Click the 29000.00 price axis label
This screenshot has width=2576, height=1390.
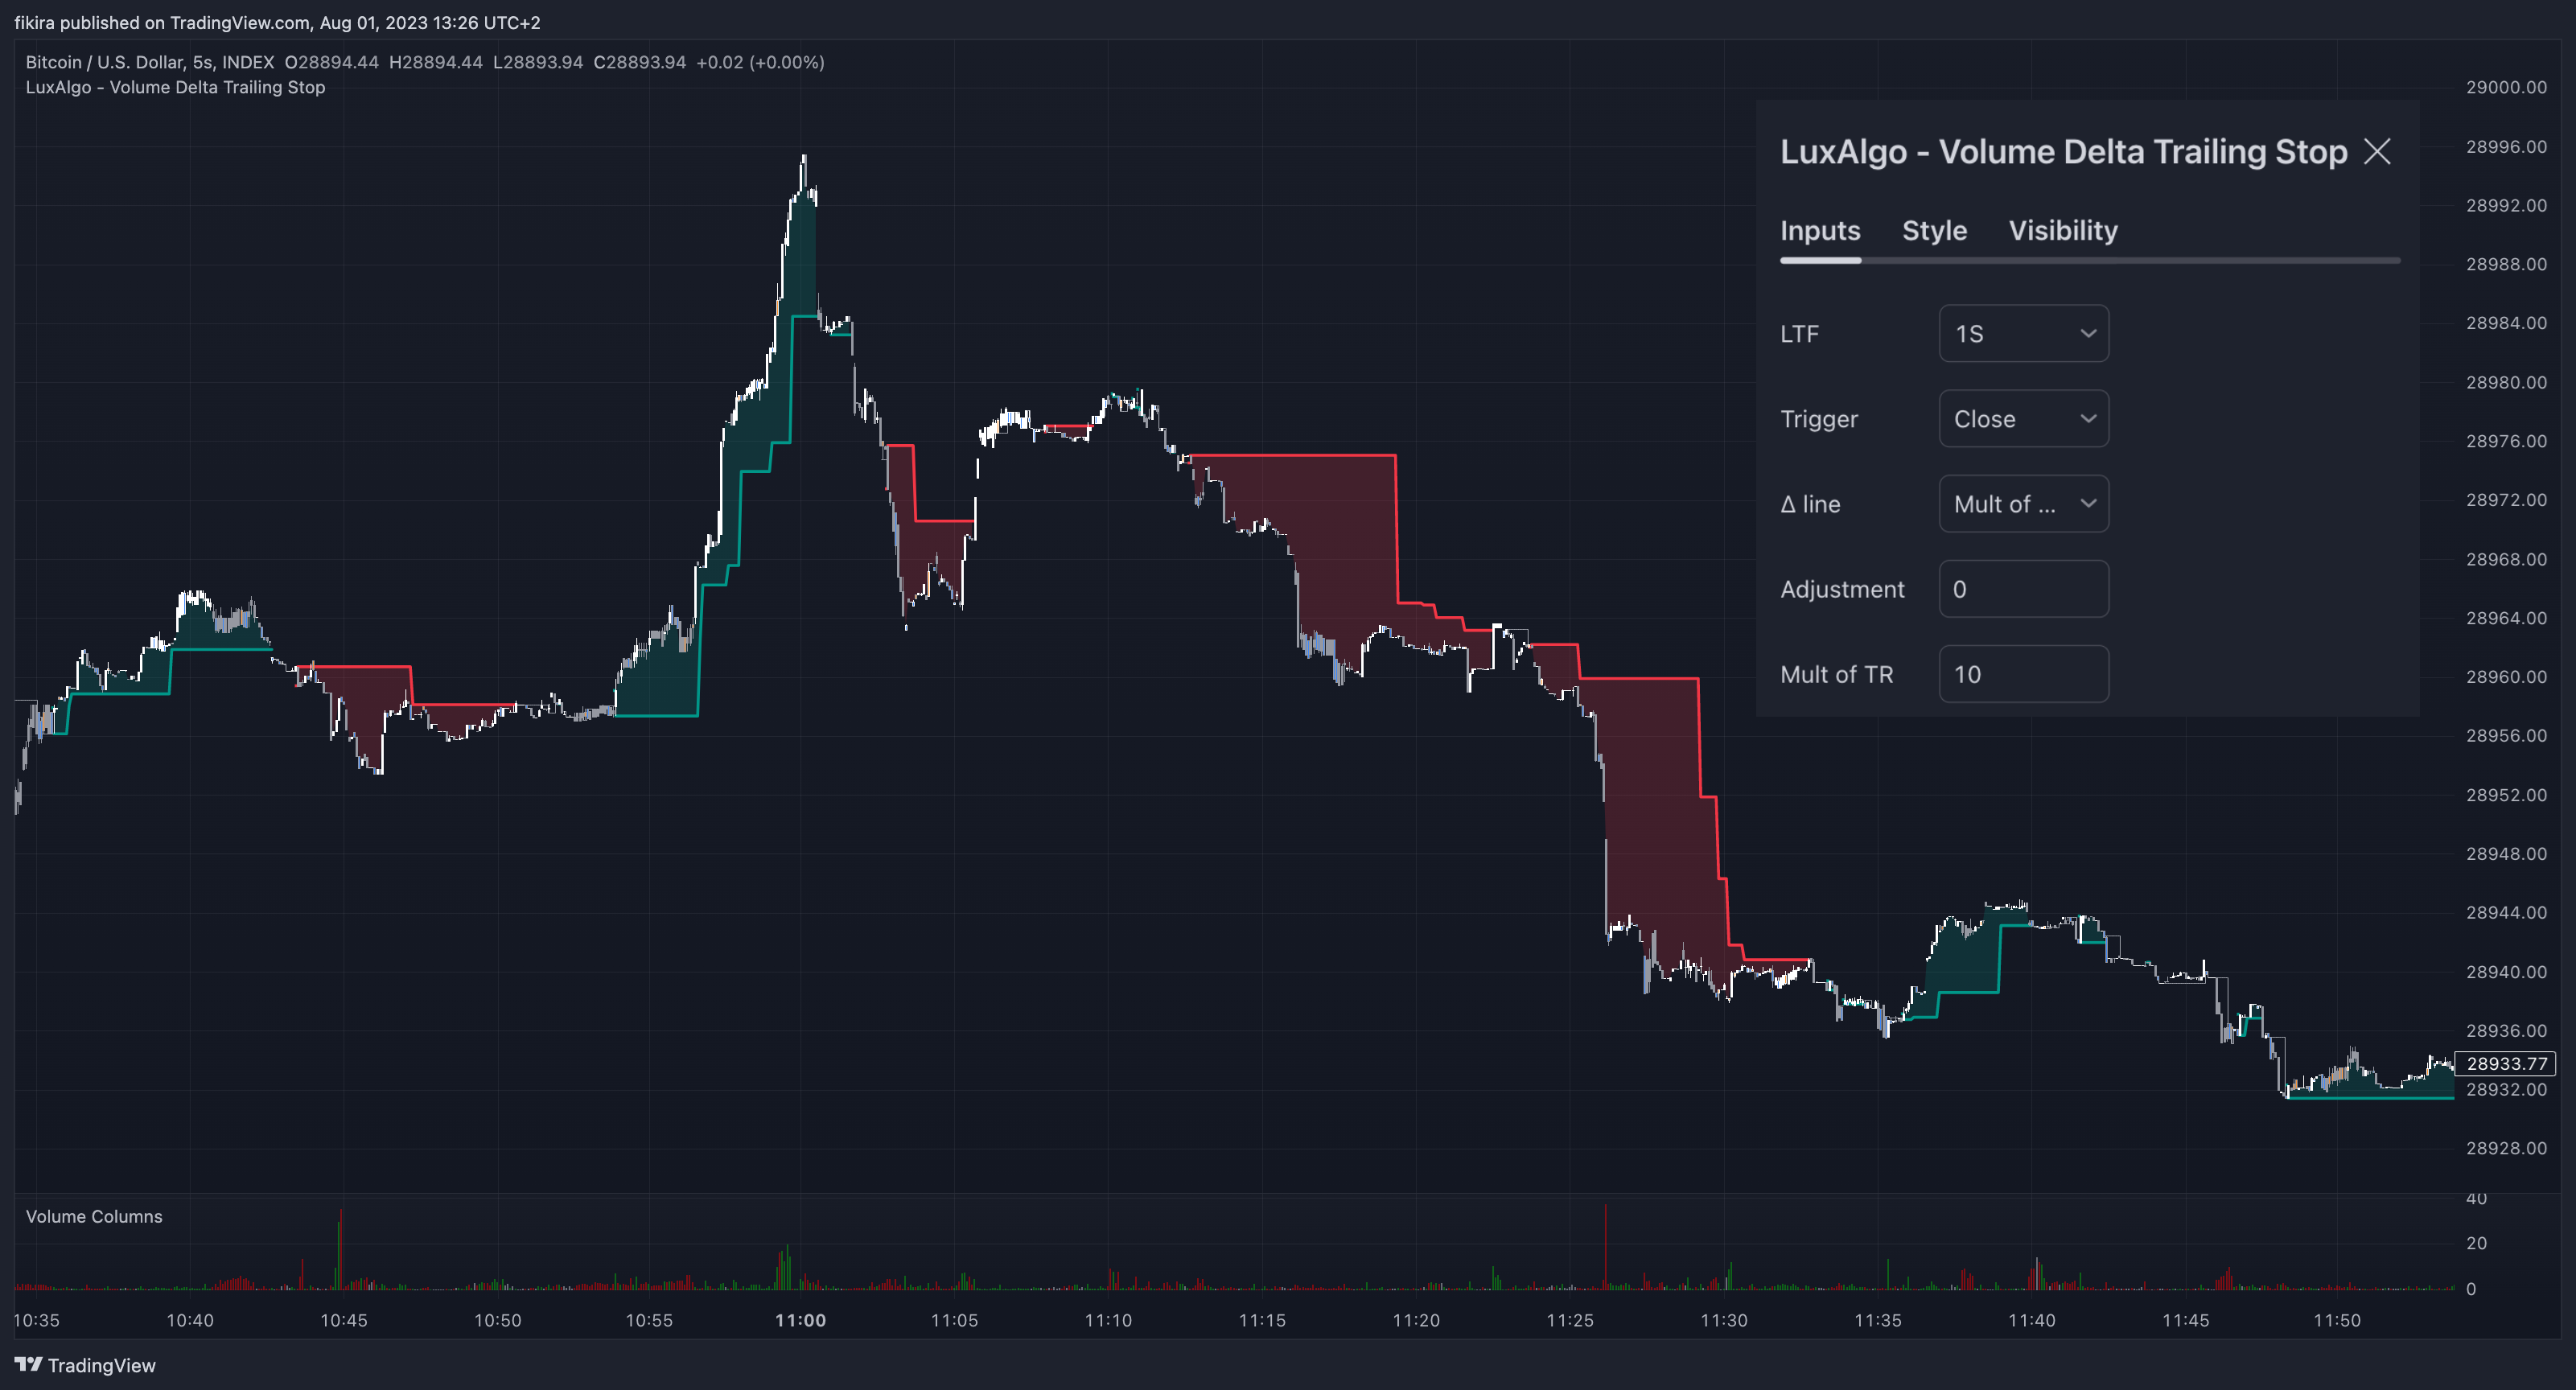[2506, 87]
